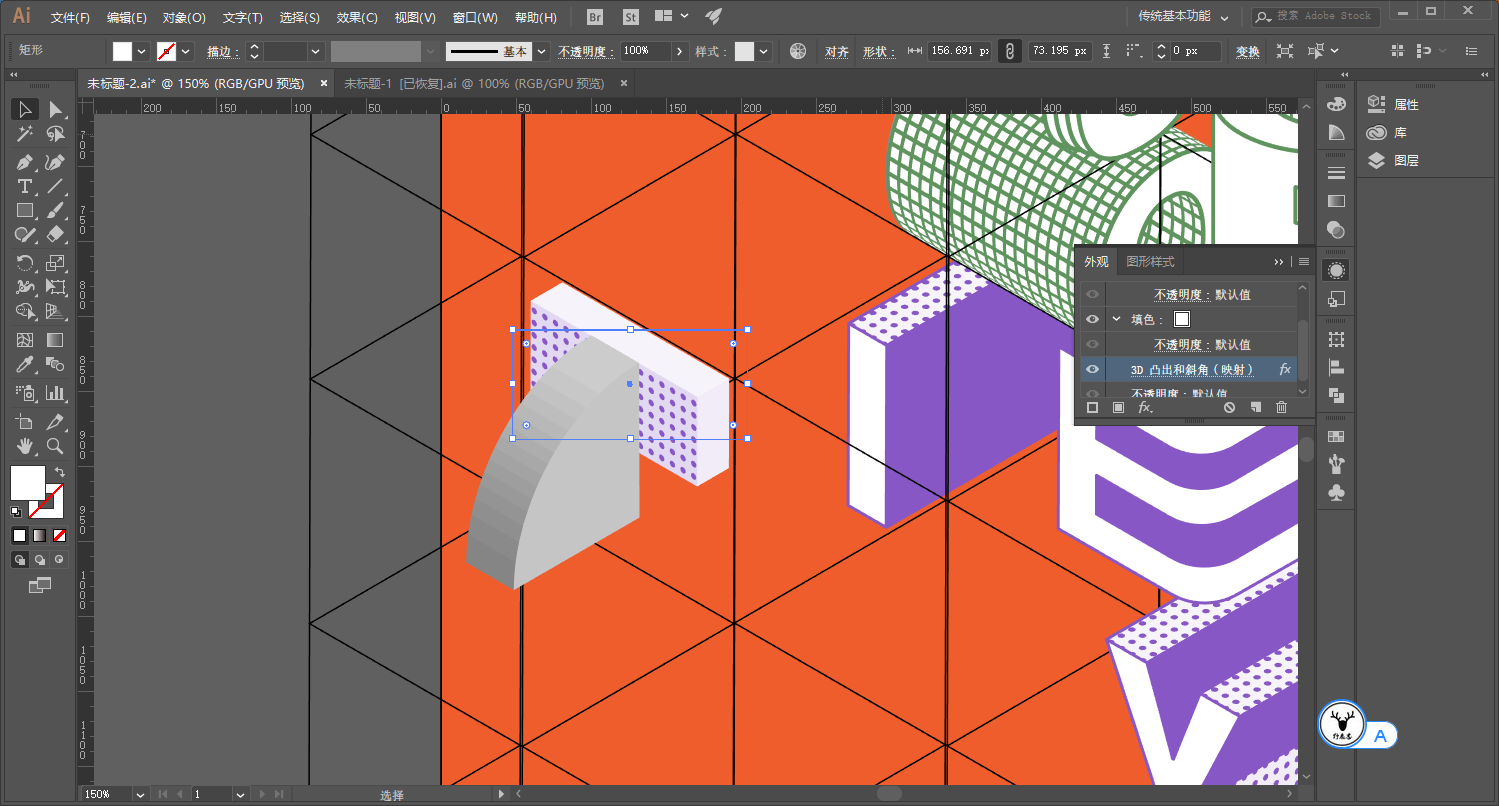Open the 窗口(W) menu

[x=475, y=17]
